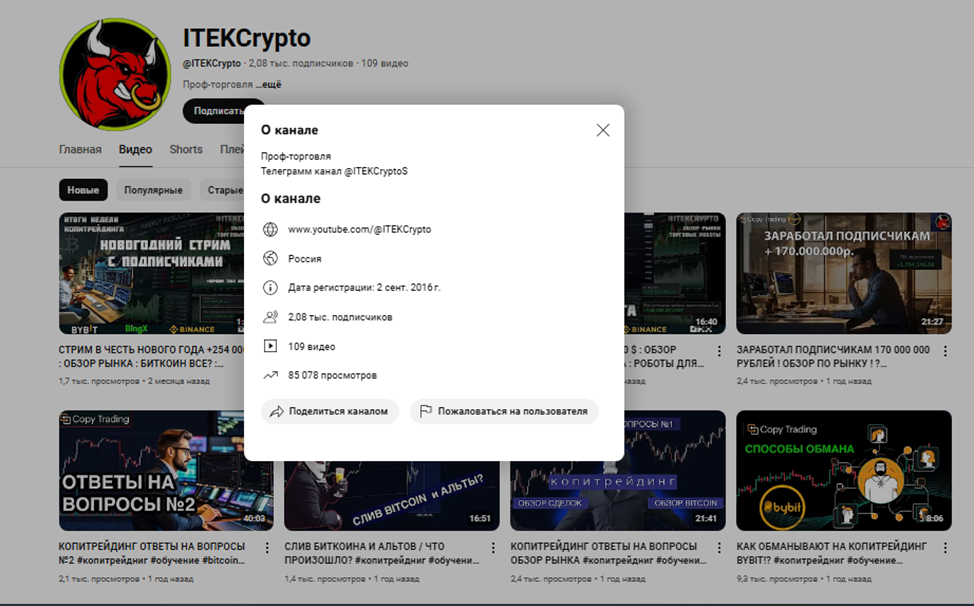
Task: Click 'Россия' country text
Action: pyautogui.click(x=304, y=258)
